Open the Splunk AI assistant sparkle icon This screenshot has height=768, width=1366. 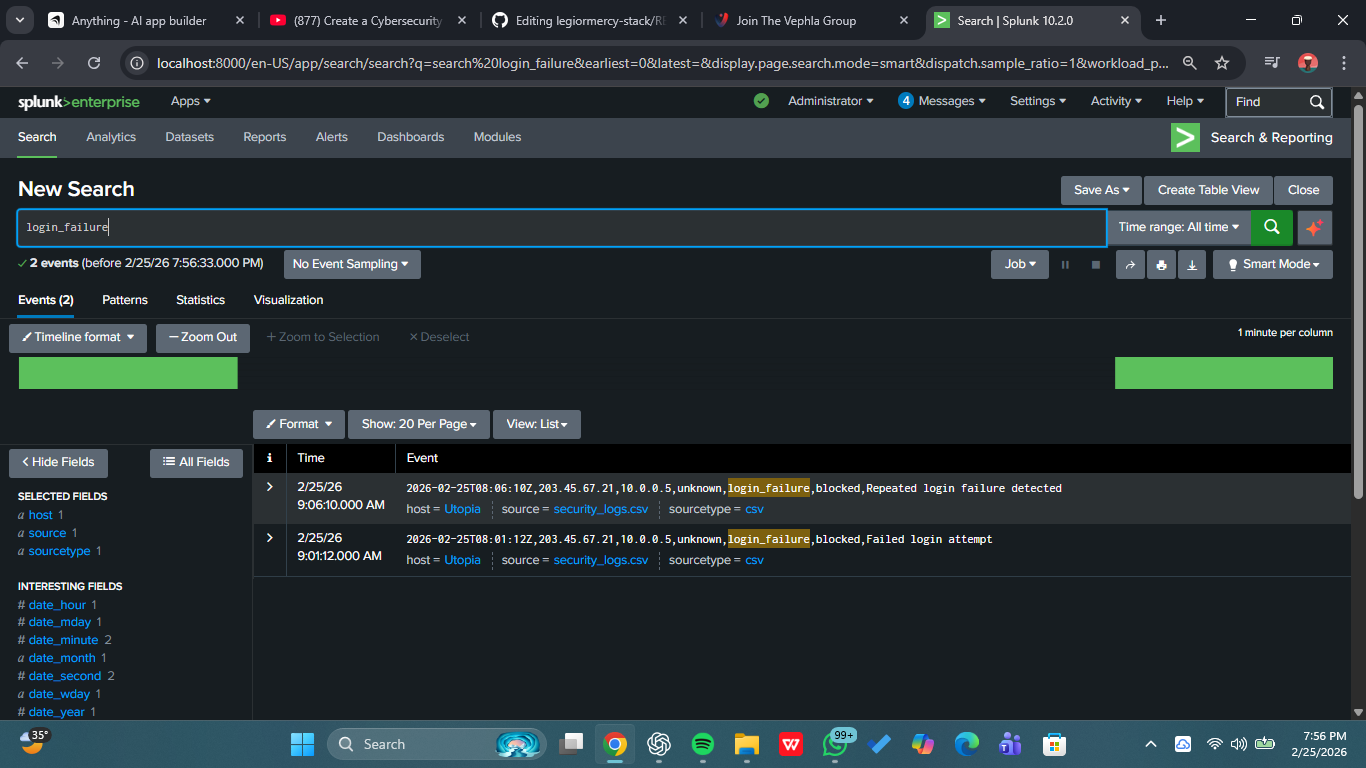[1315, 227]
